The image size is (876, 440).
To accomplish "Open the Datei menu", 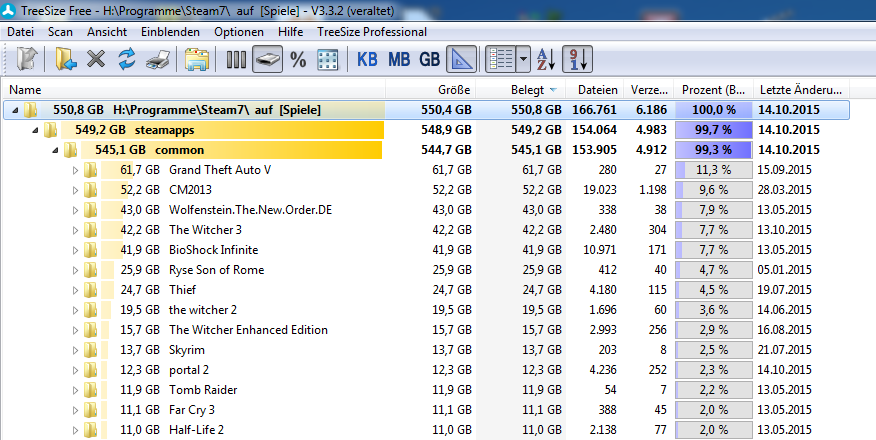I will coord(20,32).
